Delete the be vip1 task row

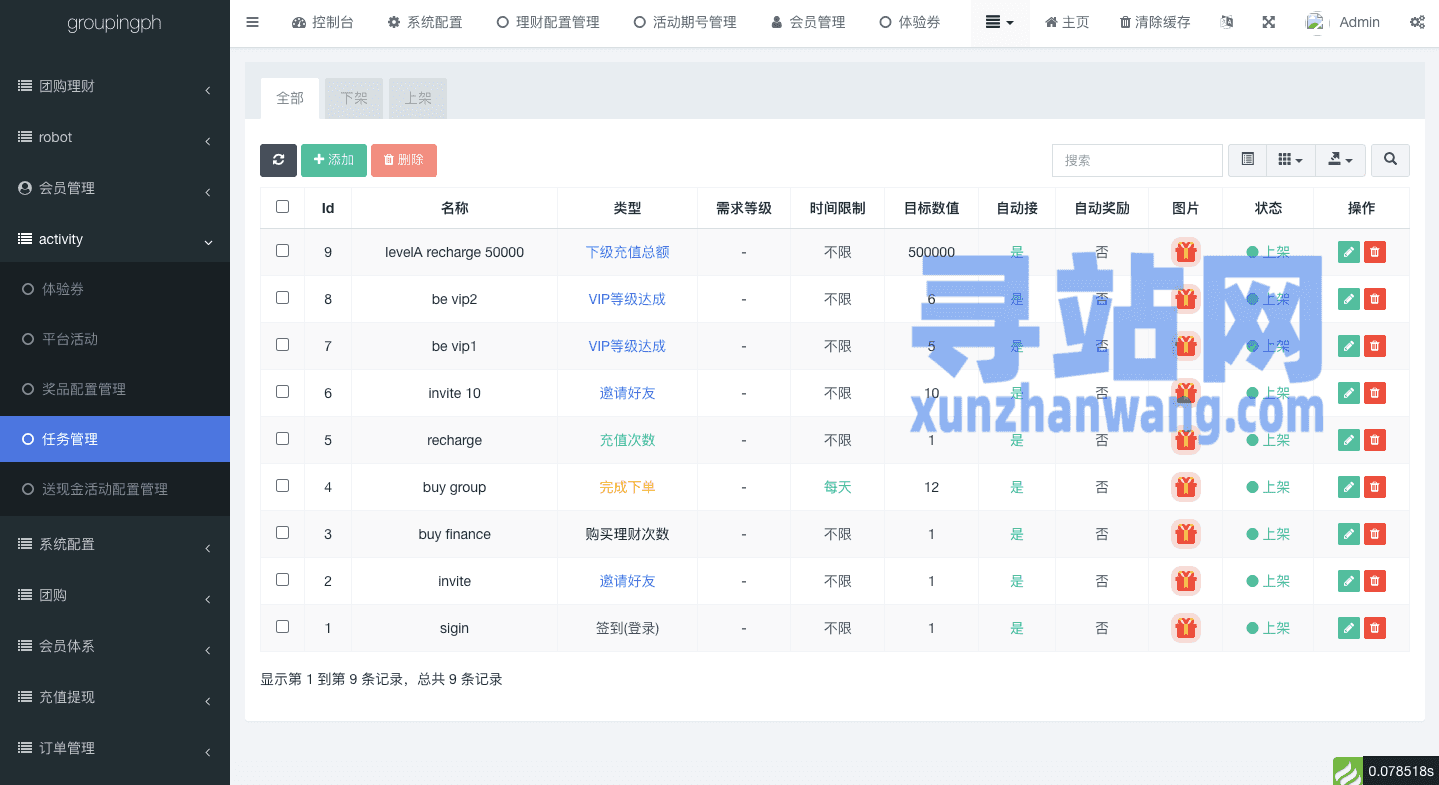[1375, 346]
